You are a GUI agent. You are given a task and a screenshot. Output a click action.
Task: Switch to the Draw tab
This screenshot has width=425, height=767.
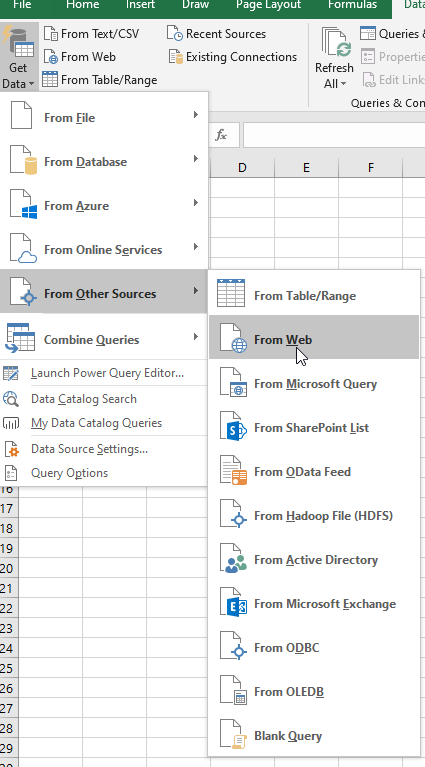195,5
